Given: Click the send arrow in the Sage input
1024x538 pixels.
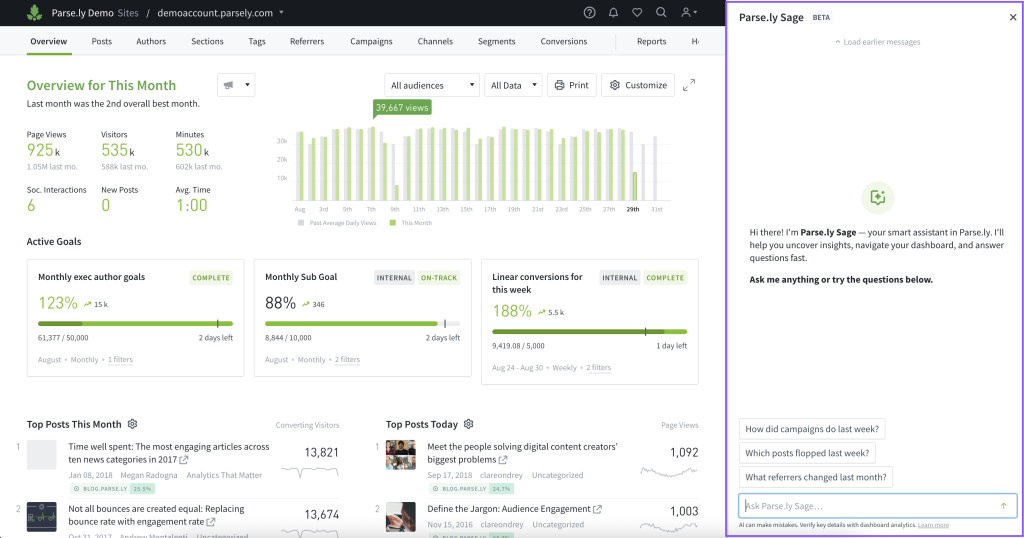Looking at the screenshot, I should coord(1003,506).
